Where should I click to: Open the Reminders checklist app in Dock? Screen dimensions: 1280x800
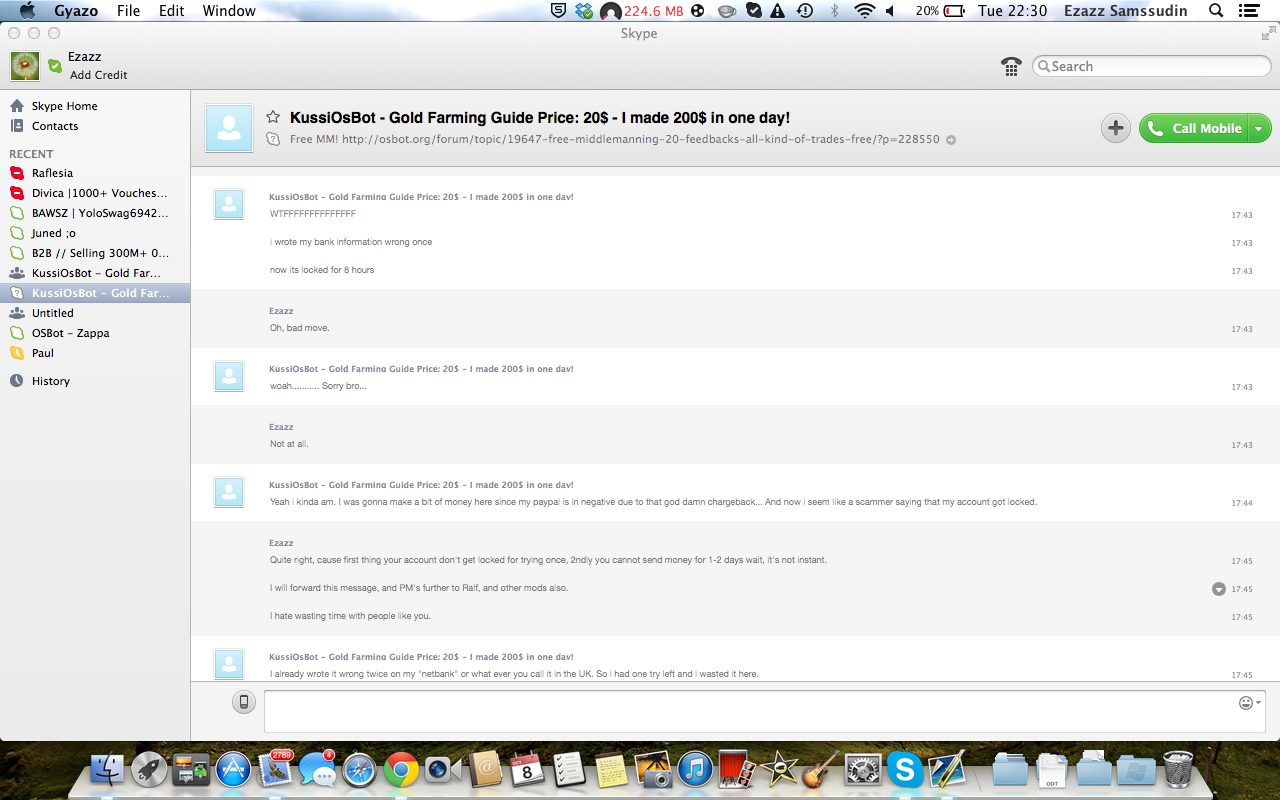[x=569, y=770]
